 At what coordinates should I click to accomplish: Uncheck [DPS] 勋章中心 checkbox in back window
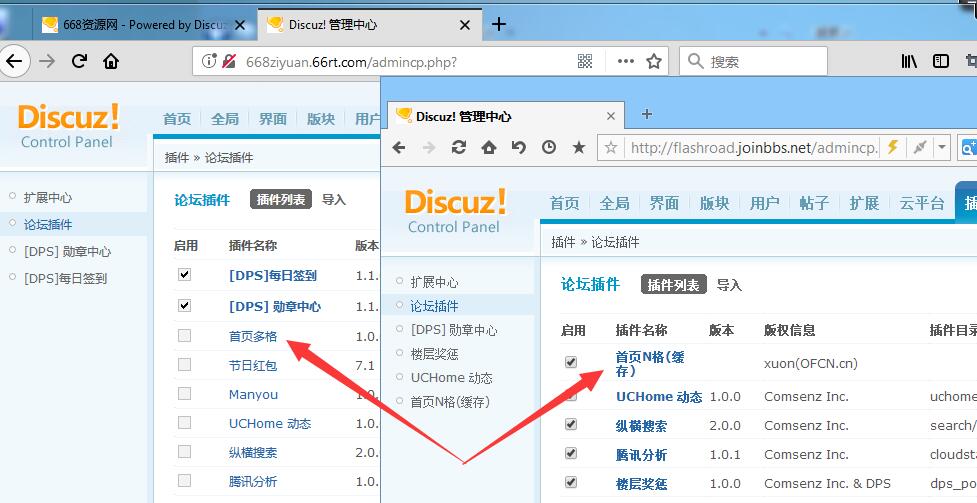(184, 305)
